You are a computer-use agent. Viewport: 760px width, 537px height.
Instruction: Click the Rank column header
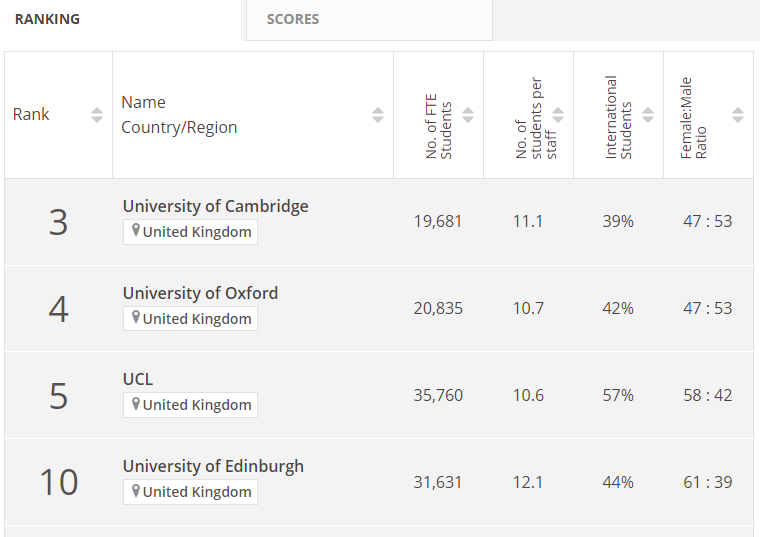[31, 115]
